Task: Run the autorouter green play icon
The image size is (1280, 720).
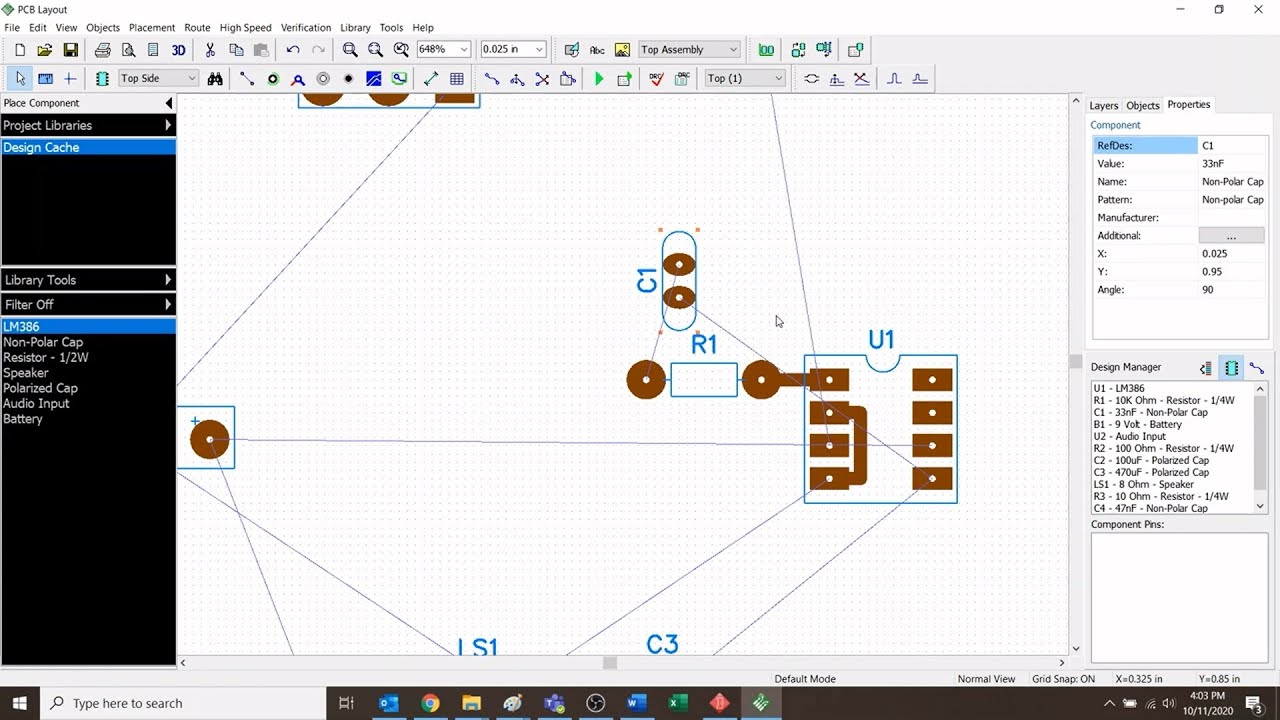Action: 599,78
